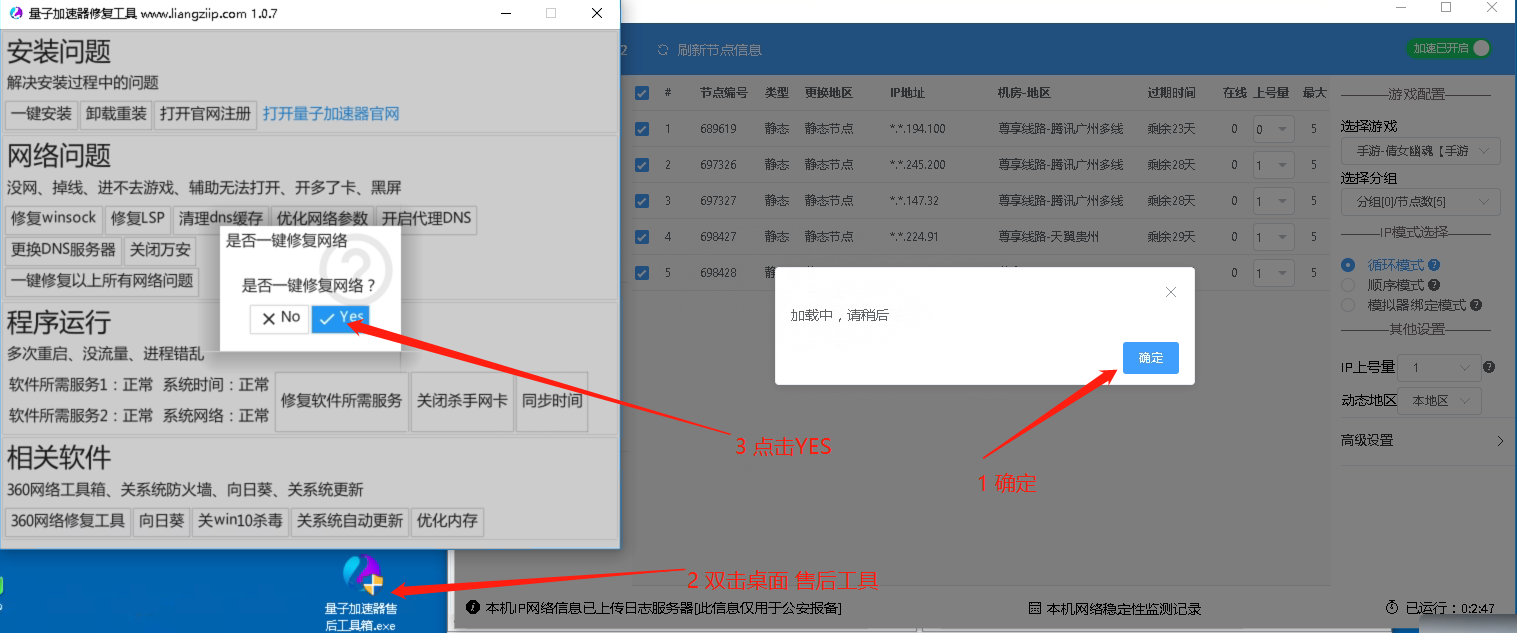This screenshot has width=1517, height=633.
Task: Click the 本机IP网络信息已上传日志服务器 status notice
Action: (654, 608)
